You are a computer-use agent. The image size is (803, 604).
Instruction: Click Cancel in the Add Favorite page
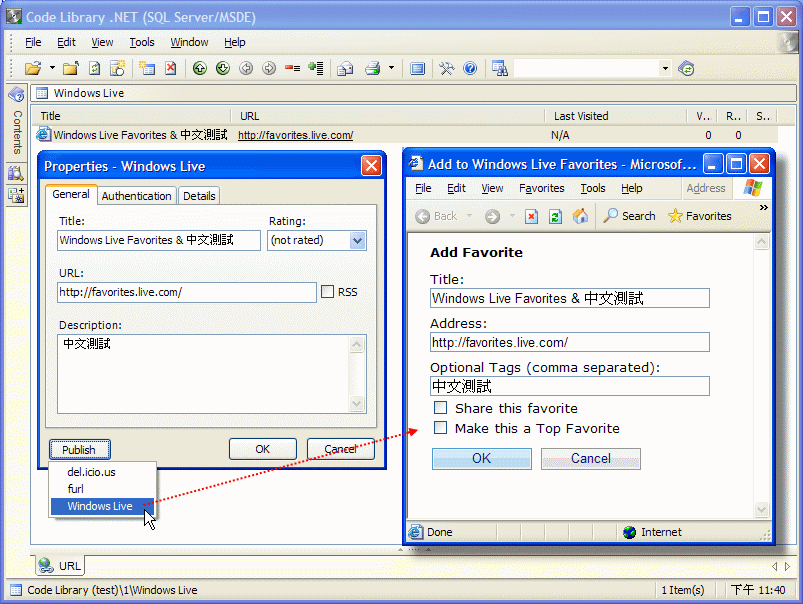point(590,459)
